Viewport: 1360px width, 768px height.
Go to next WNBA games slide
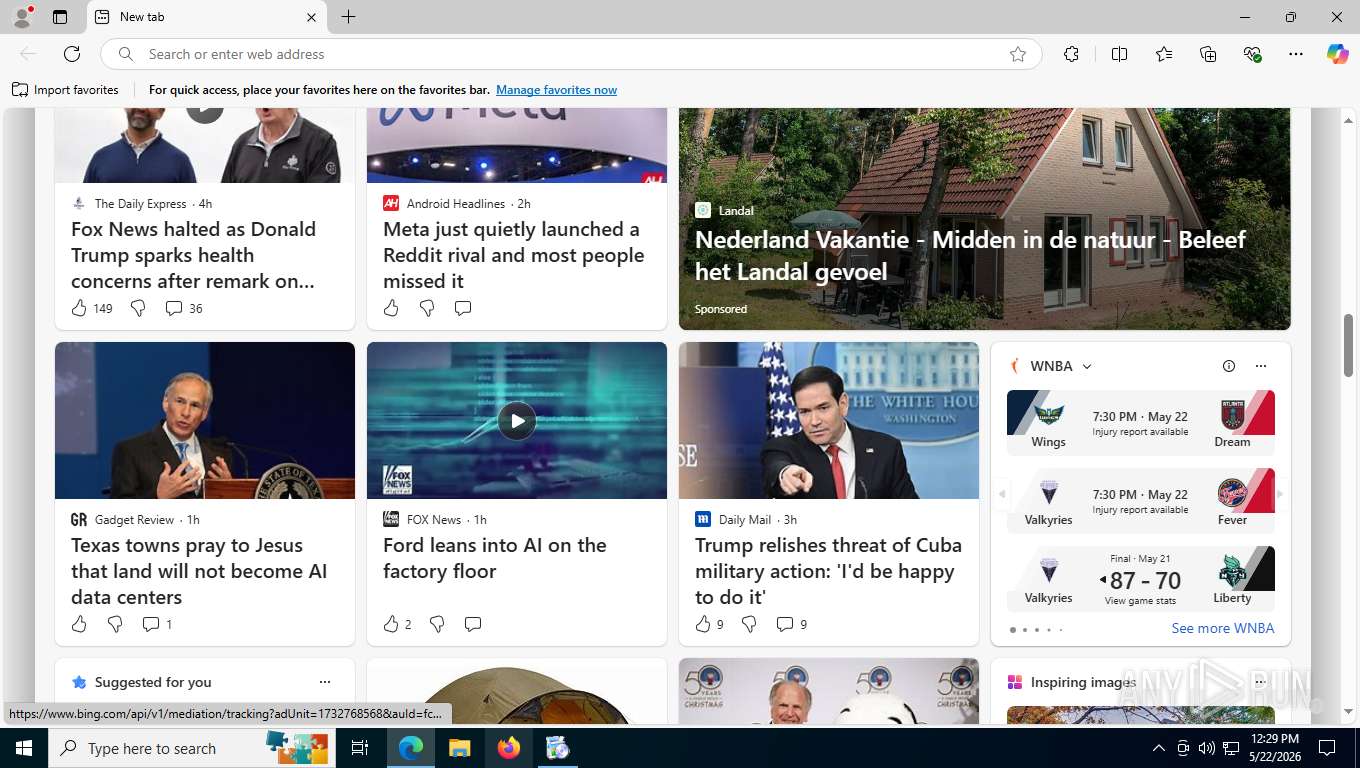[1280, 494]
